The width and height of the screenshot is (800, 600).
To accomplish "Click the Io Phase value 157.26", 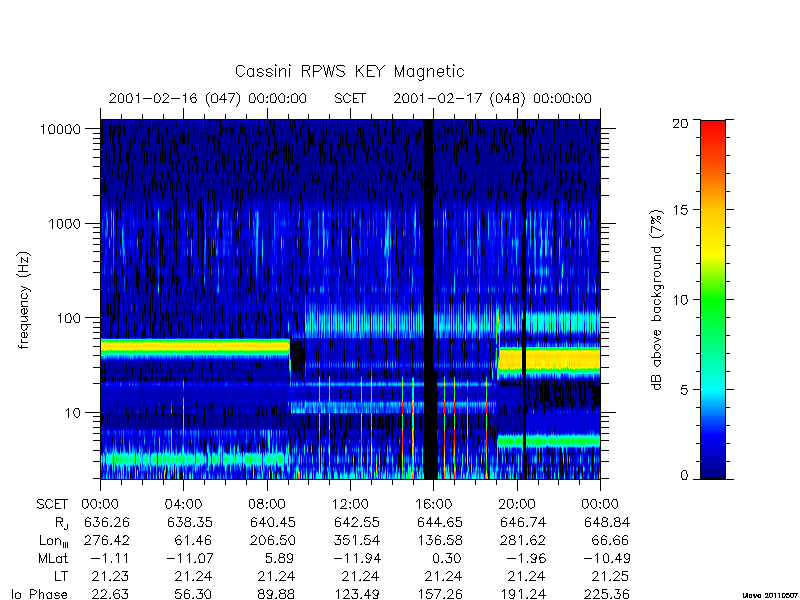I will point(440,594).
